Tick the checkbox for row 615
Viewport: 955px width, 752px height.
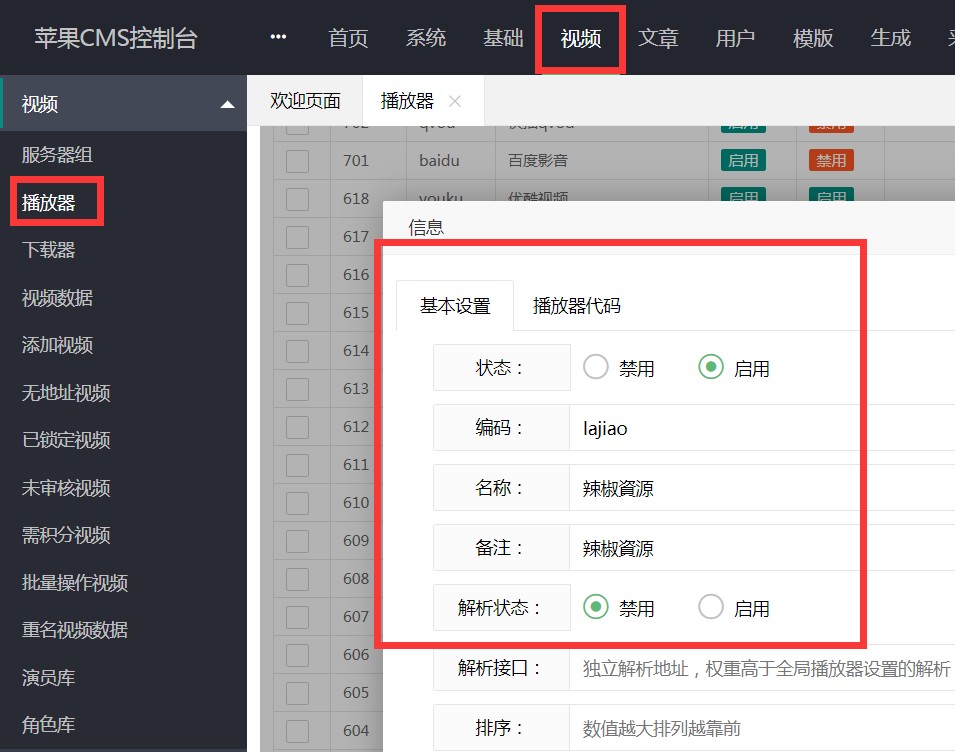click(x=297, y=313)
